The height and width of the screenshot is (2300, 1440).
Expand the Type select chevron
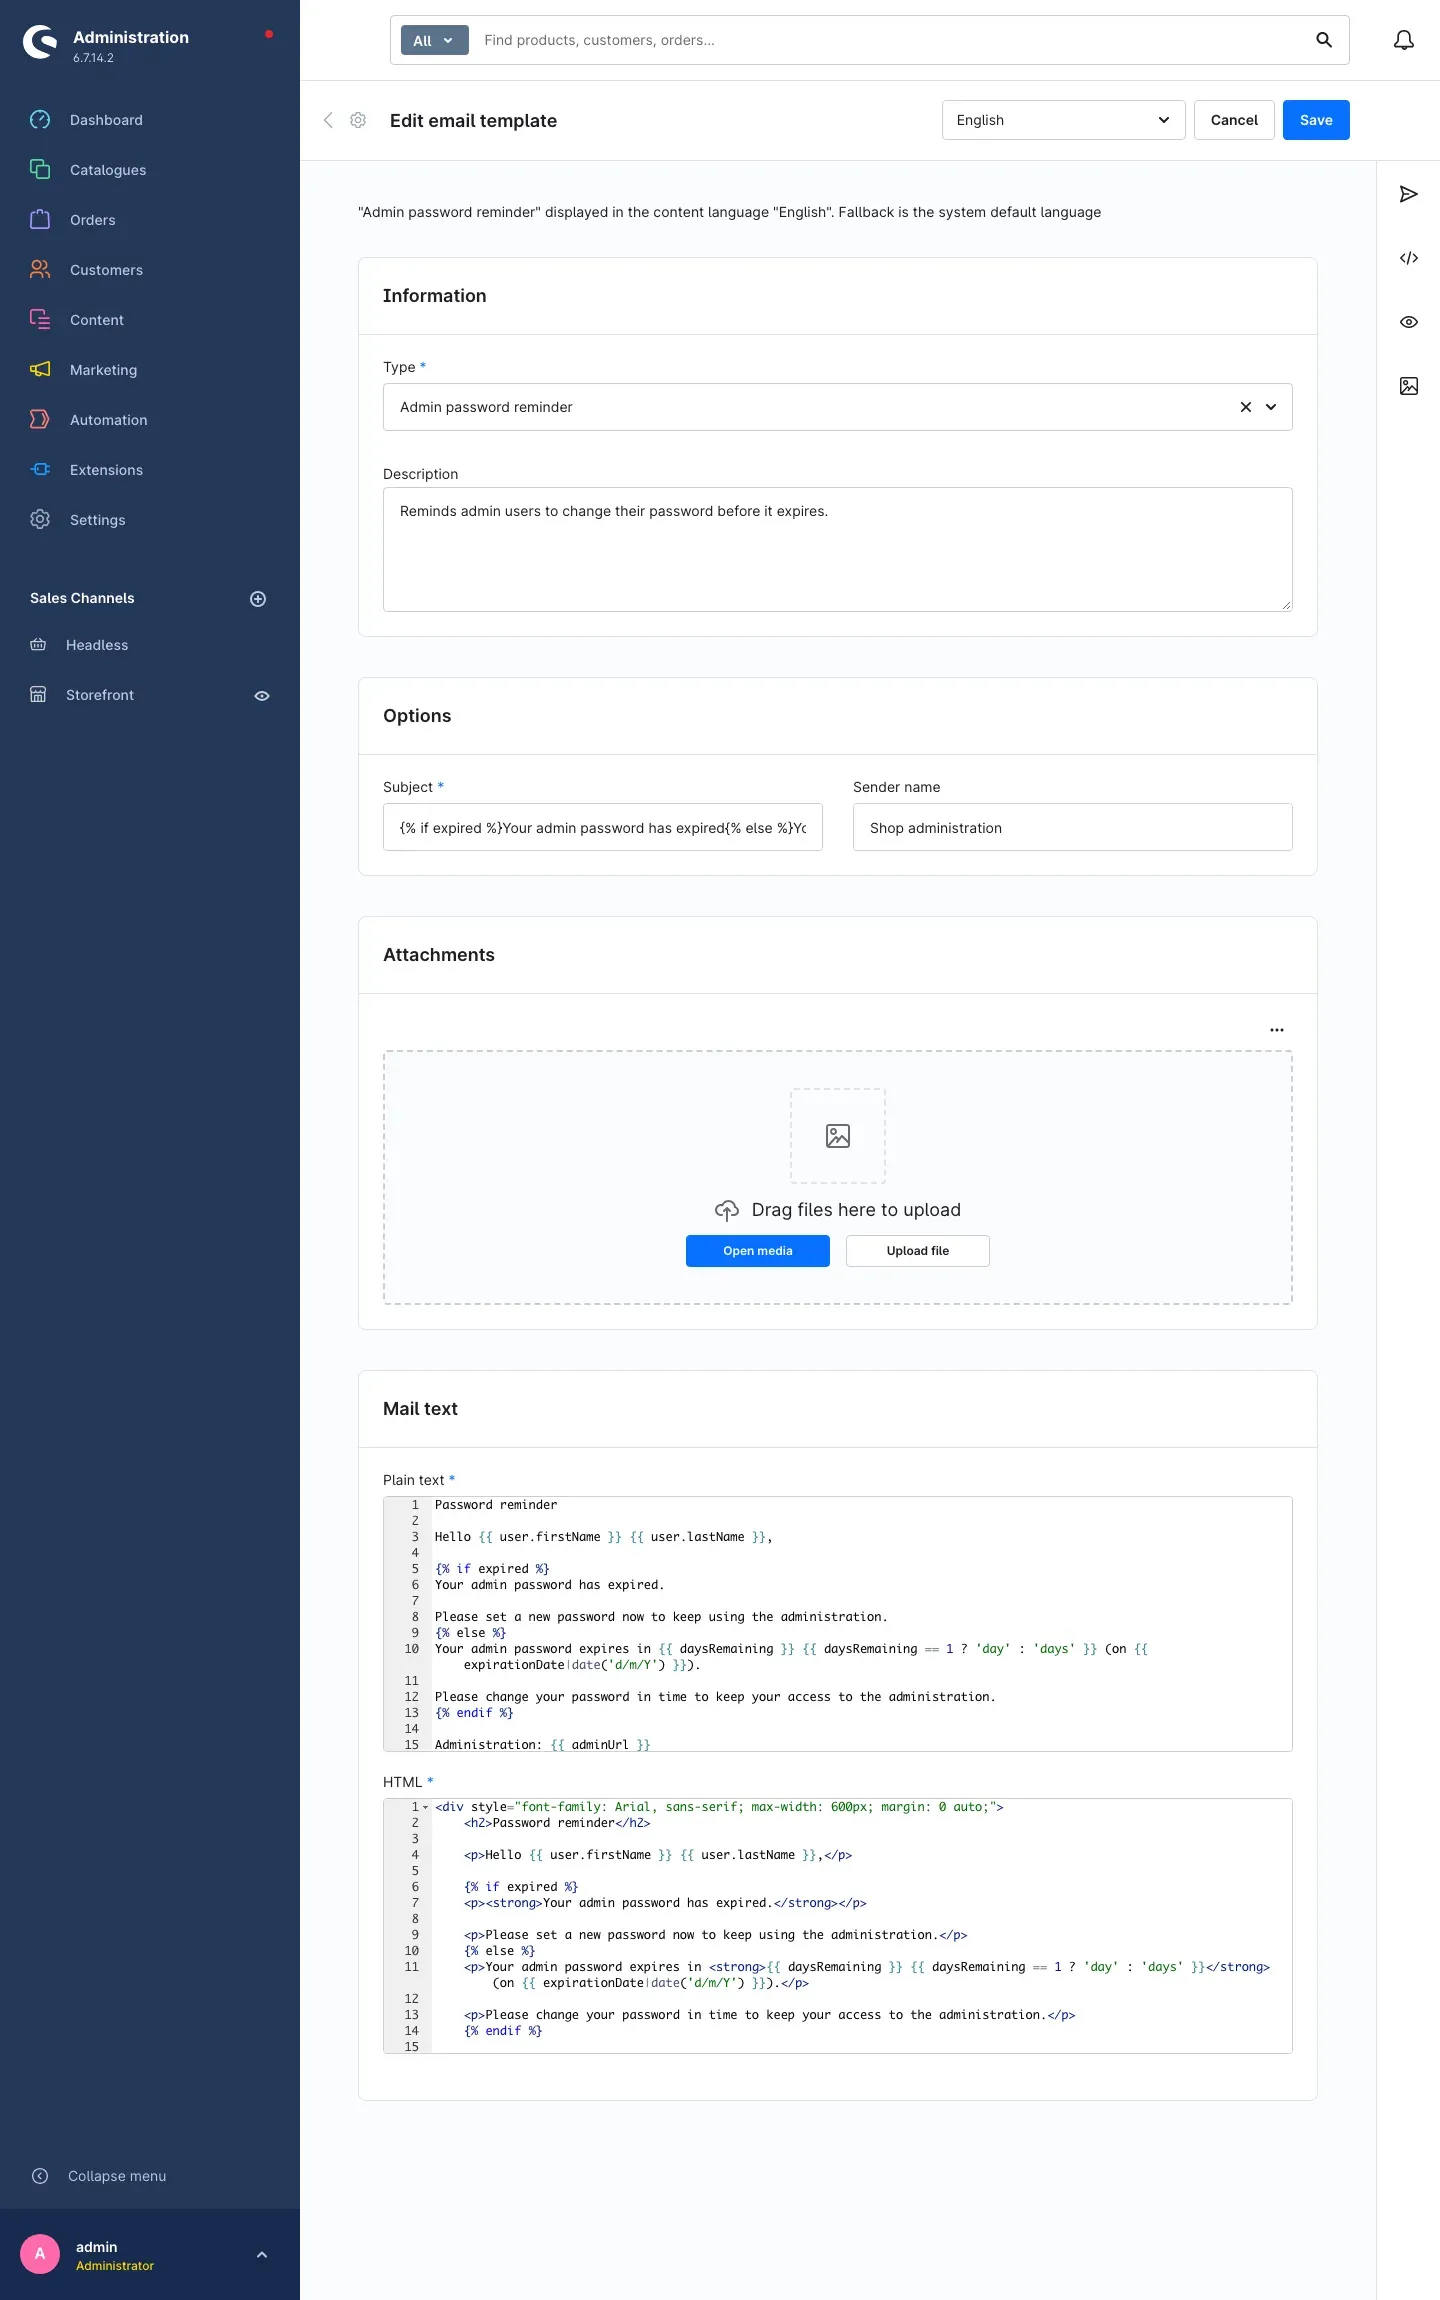1271,407
